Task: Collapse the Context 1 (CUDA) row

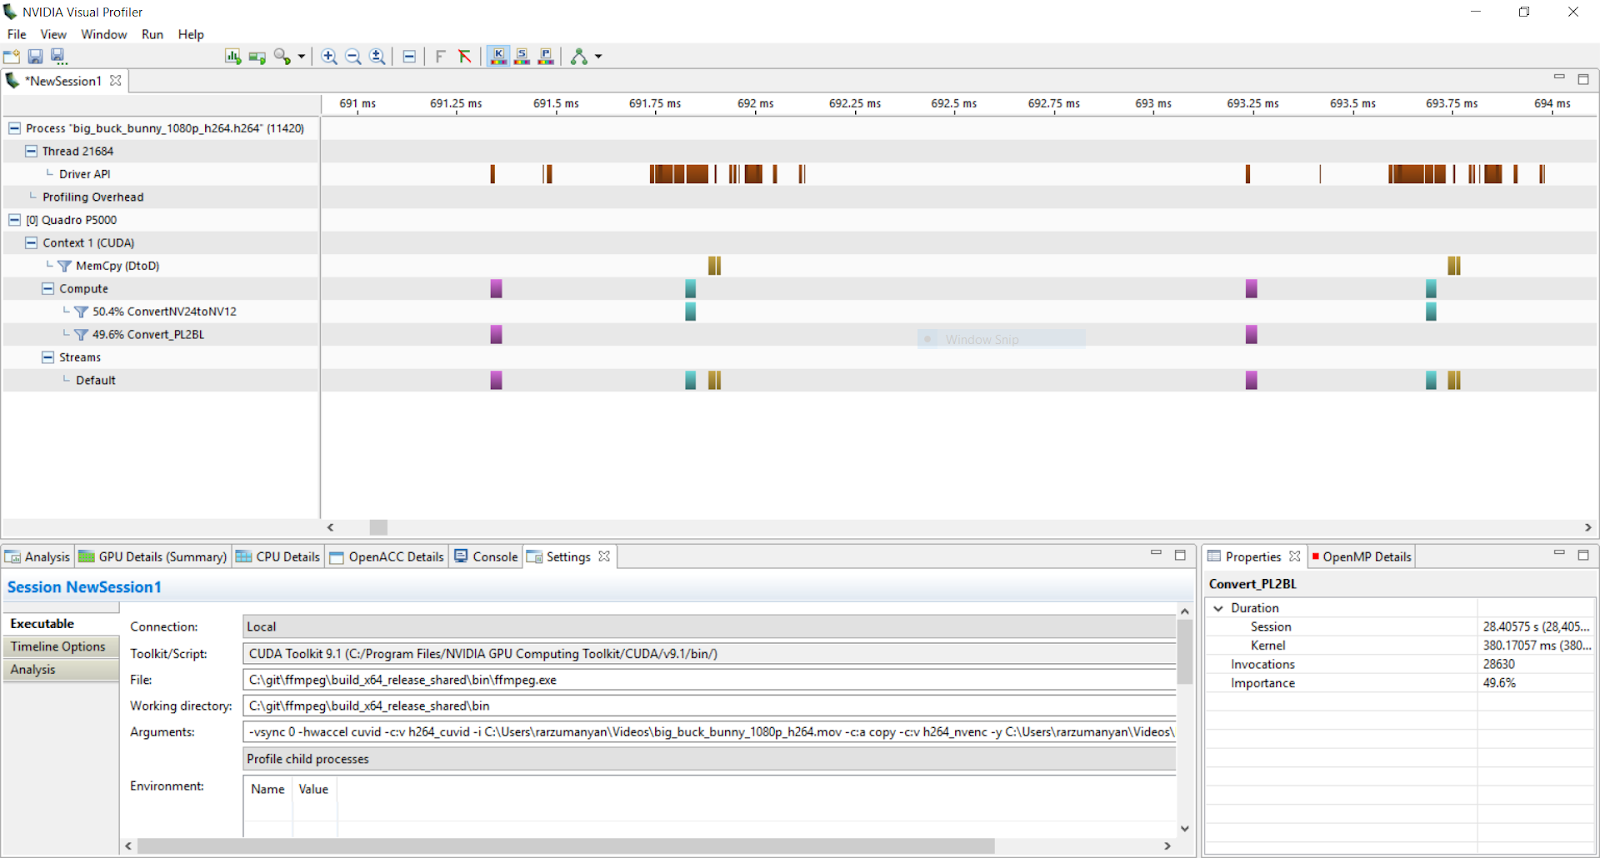Action: tap(31, 243)
